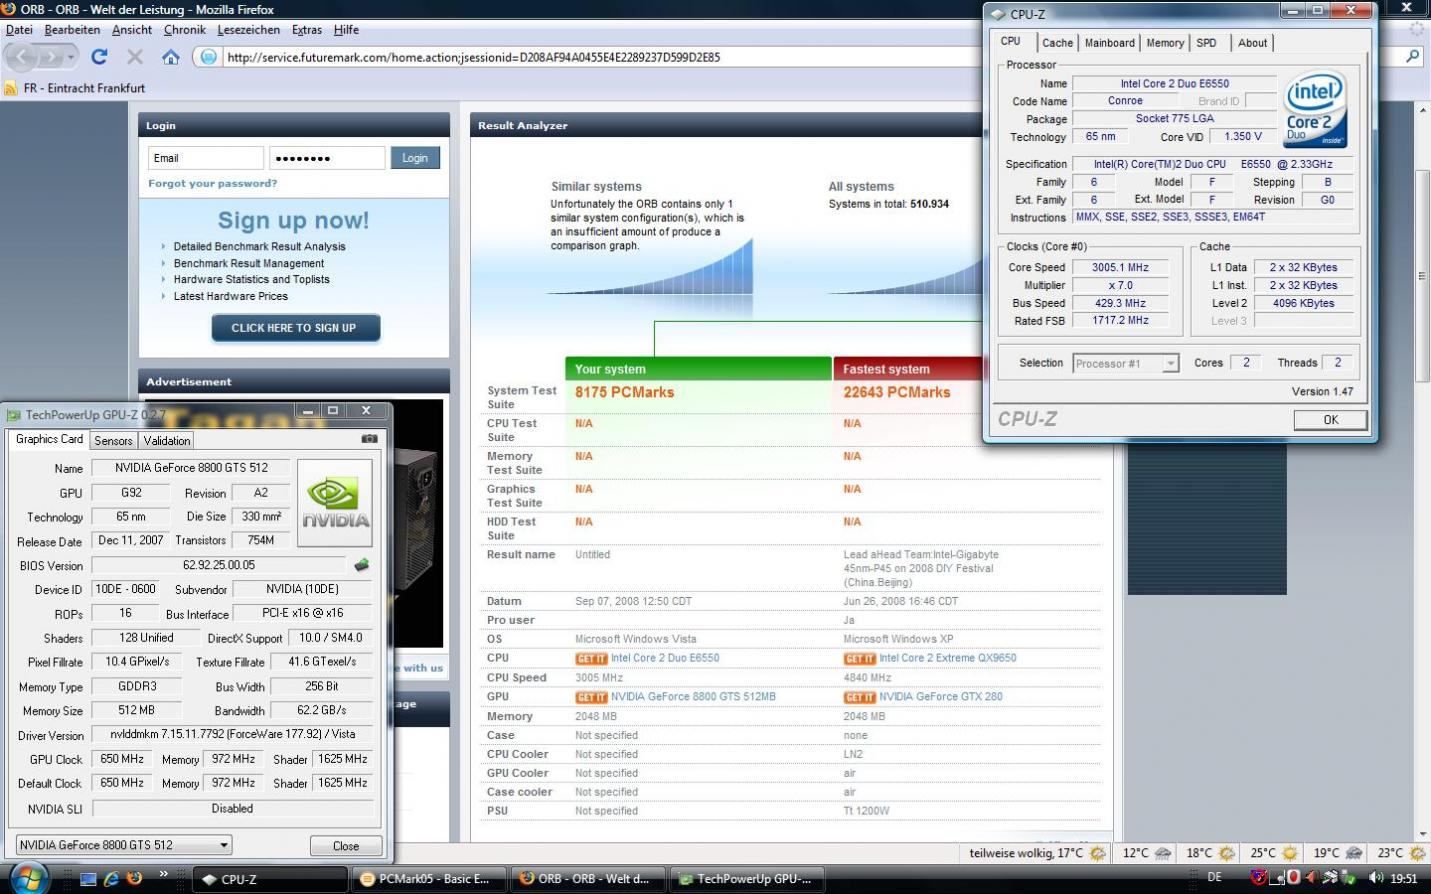
Task: Open the Extras menu in Firefox
Action: (306, 30)
